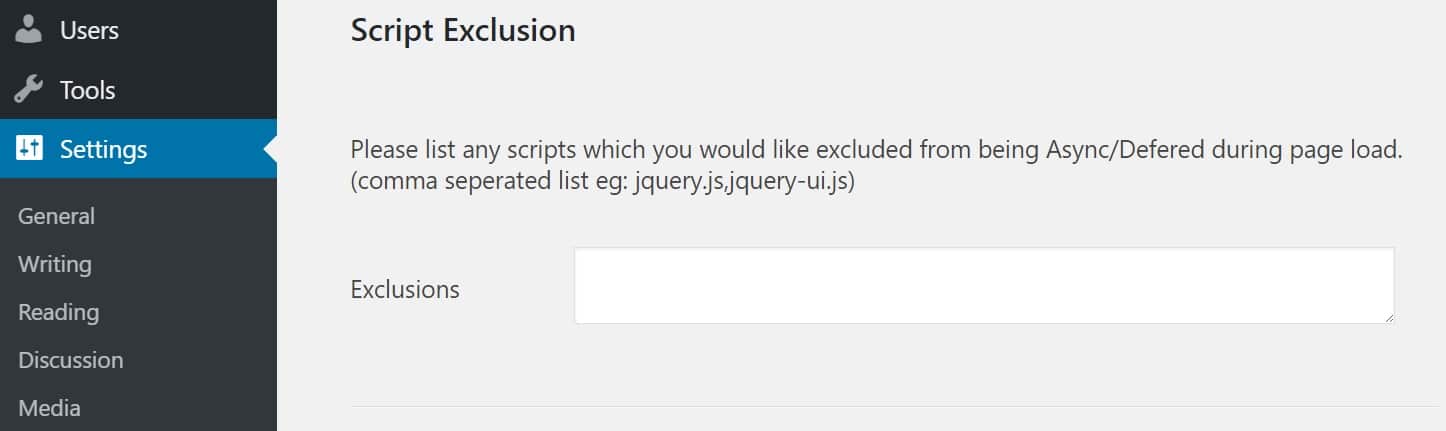Click the Exclusions field label
This screenshot has height=431, width=1446.
pos(405,290)
